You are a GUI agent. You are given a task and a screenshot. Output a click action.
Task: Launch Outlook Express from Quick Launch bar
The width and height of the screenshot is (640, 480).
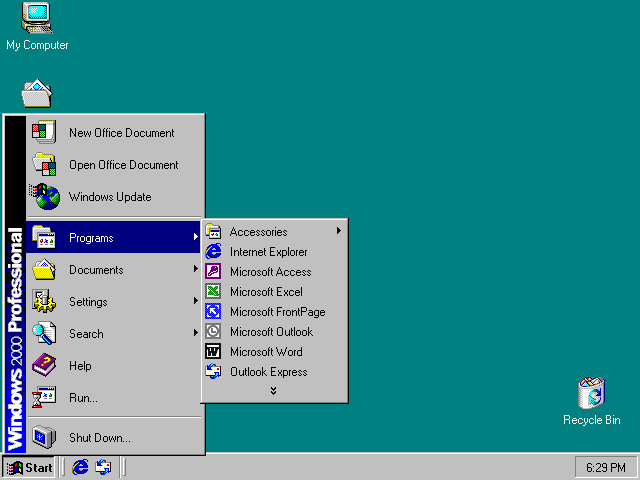103,467
